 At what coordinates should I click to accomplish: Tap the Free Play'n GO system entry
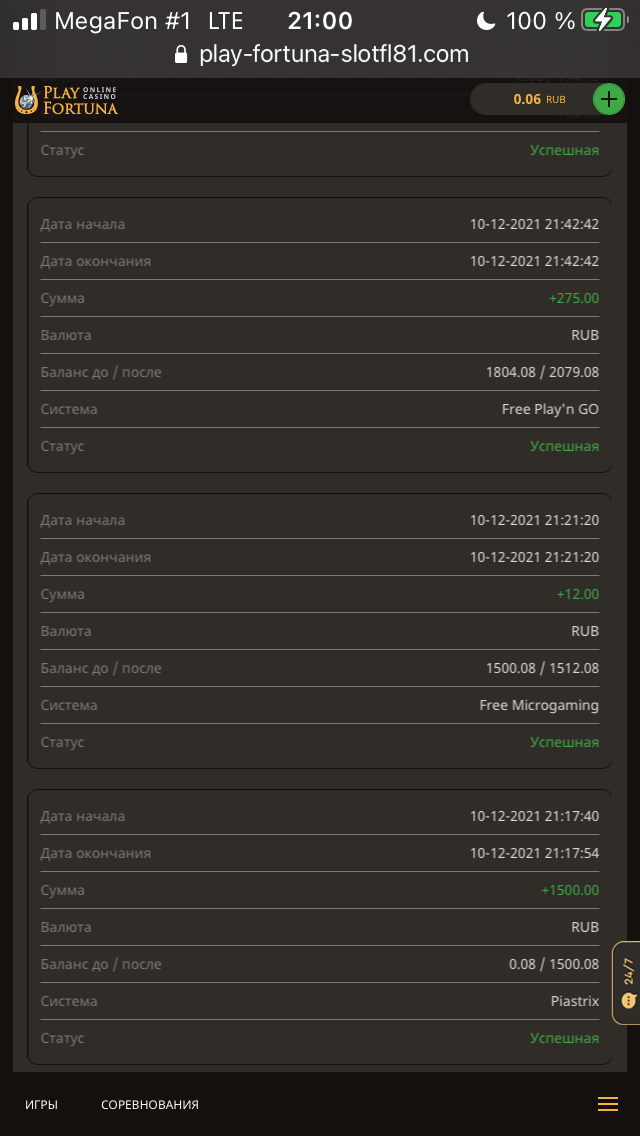(550, 409)
